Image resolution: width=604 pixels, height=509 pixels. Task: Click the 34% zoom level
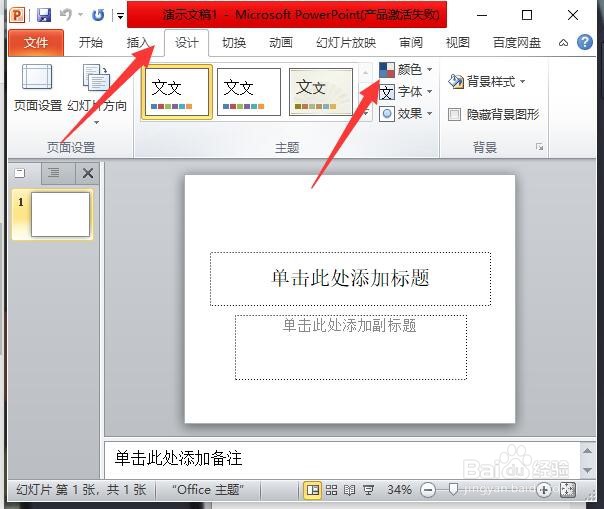pos(399,490)
